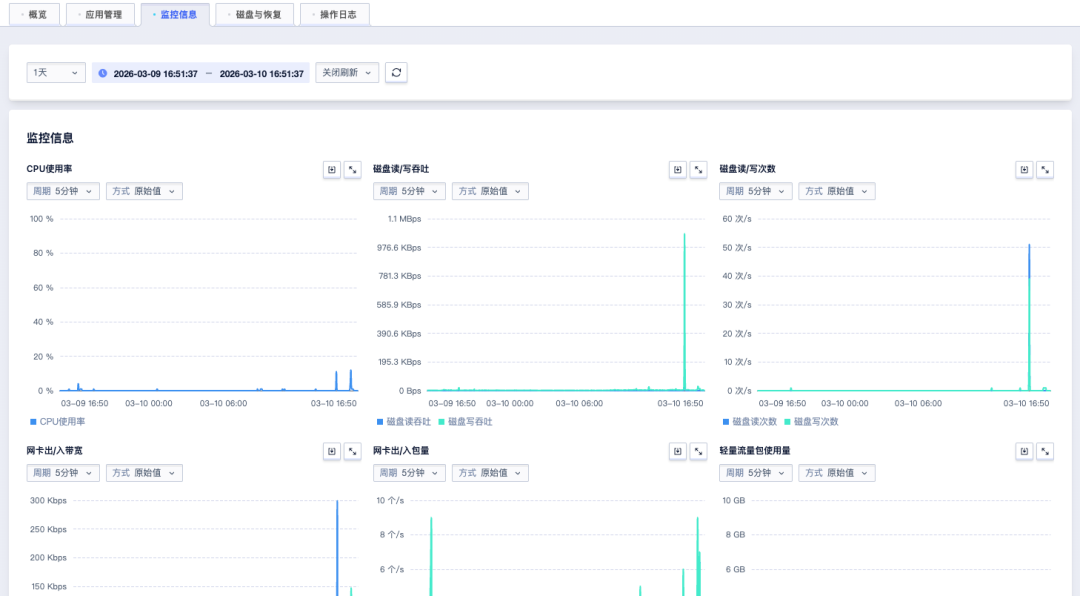This screenshot has height=596, width=1080.
Task: Click the CPU使用率 chart title
Action: point(50,169)
